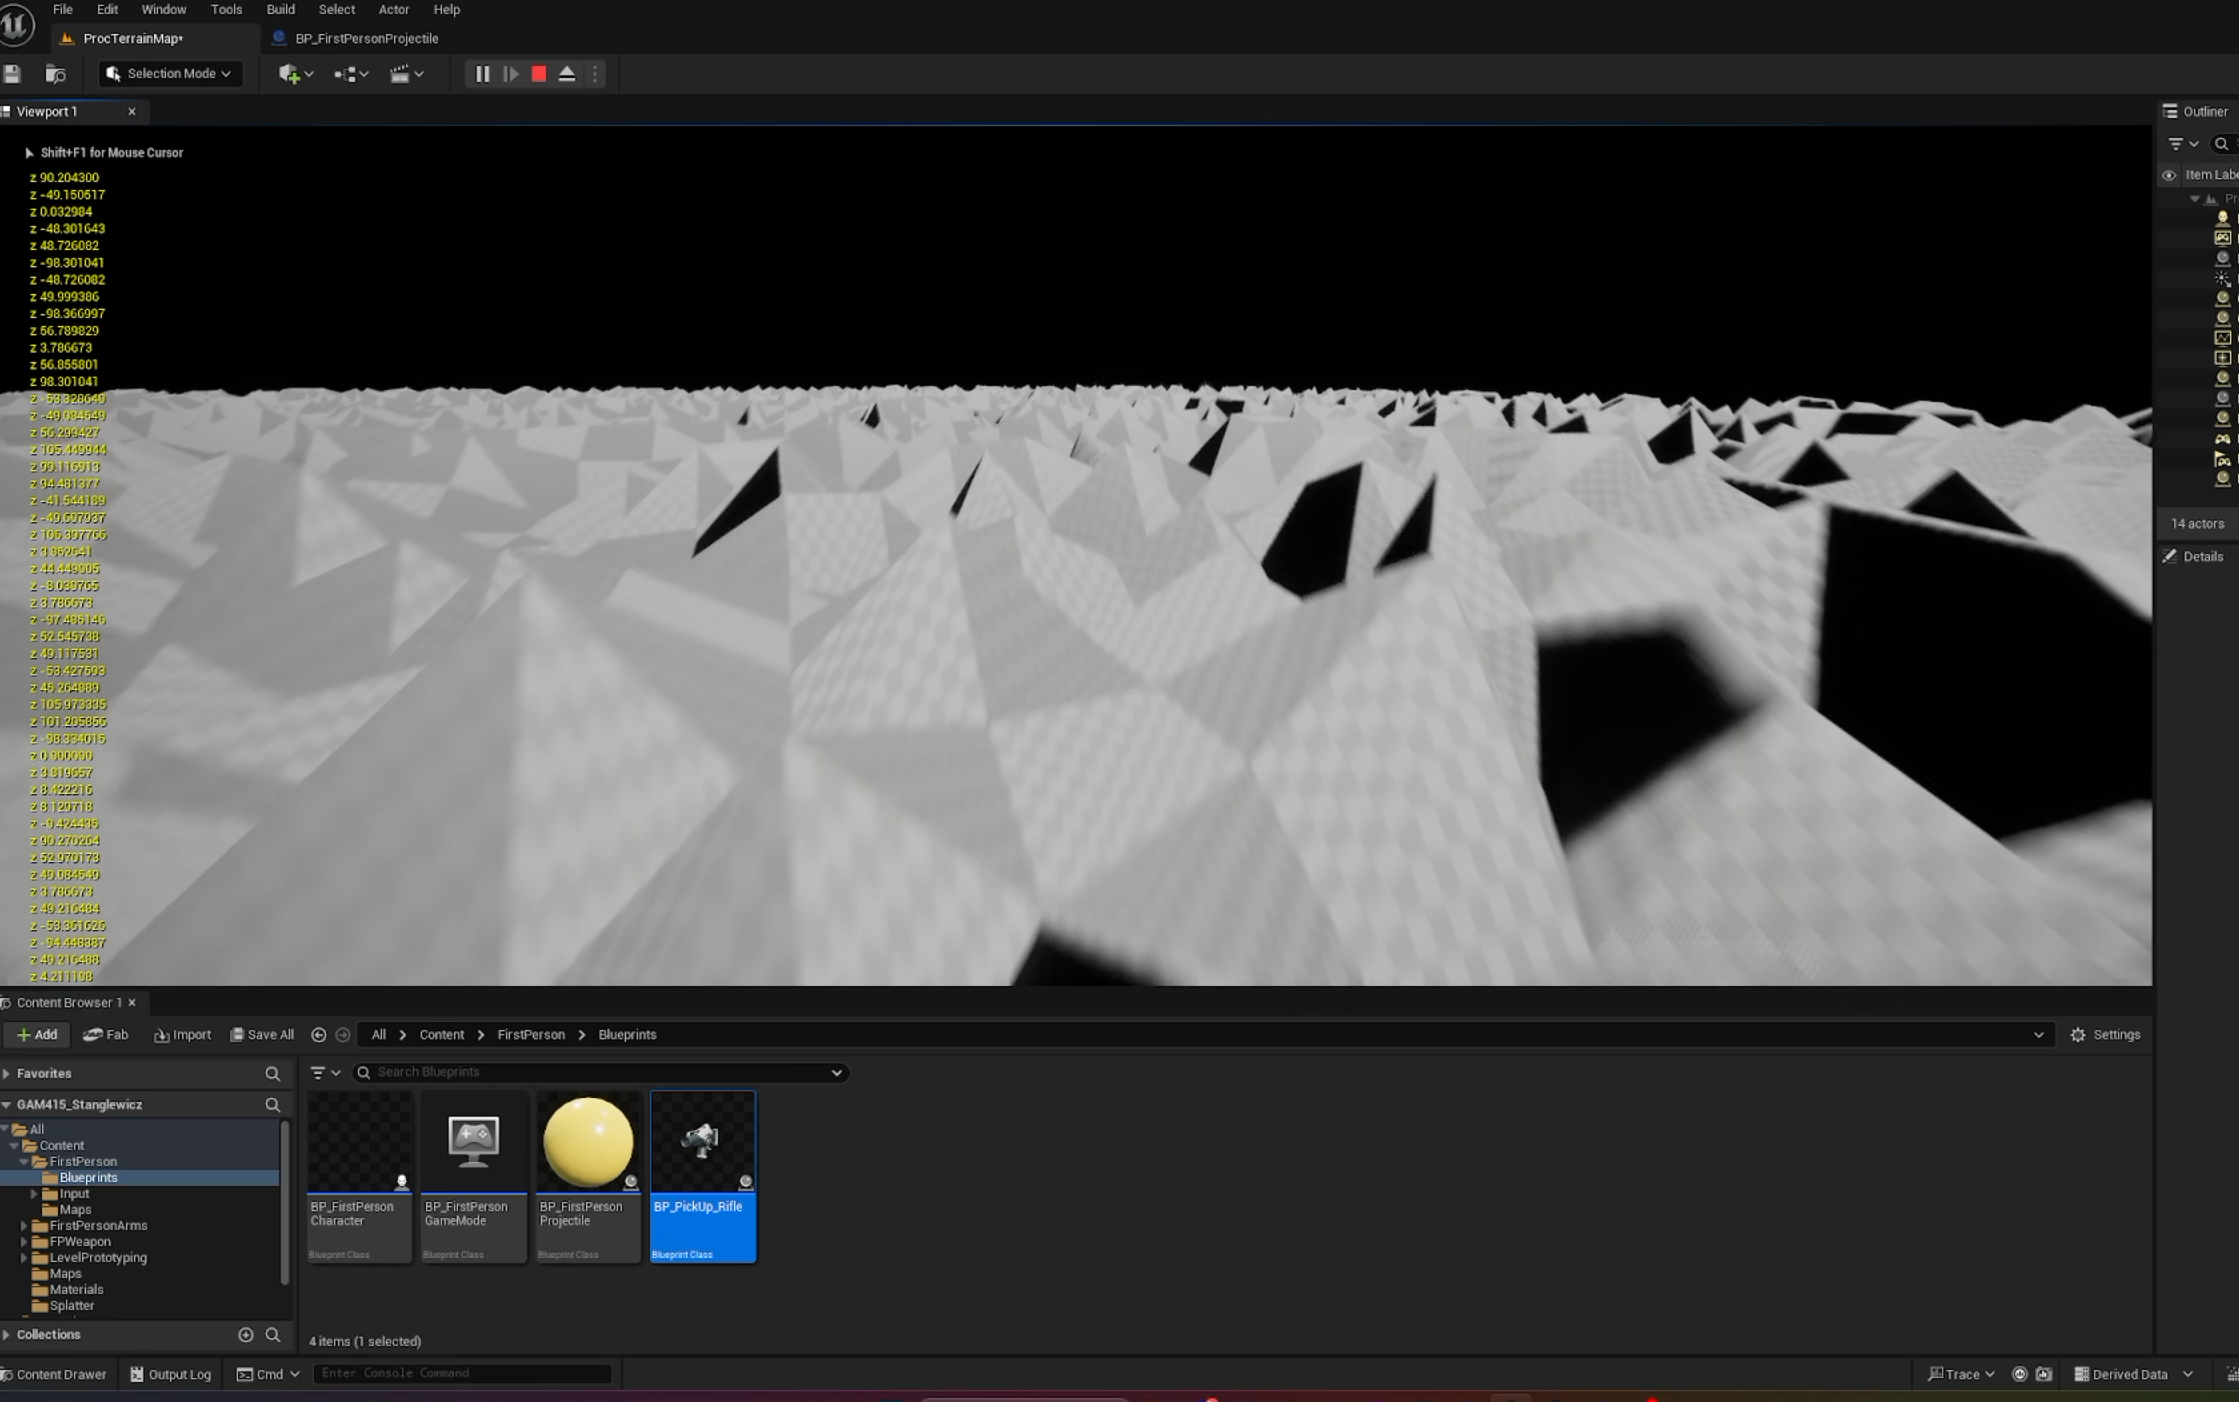The image size is (2239, 1402).
Task: Open the Details panel tab
Action: (2195, 557)
